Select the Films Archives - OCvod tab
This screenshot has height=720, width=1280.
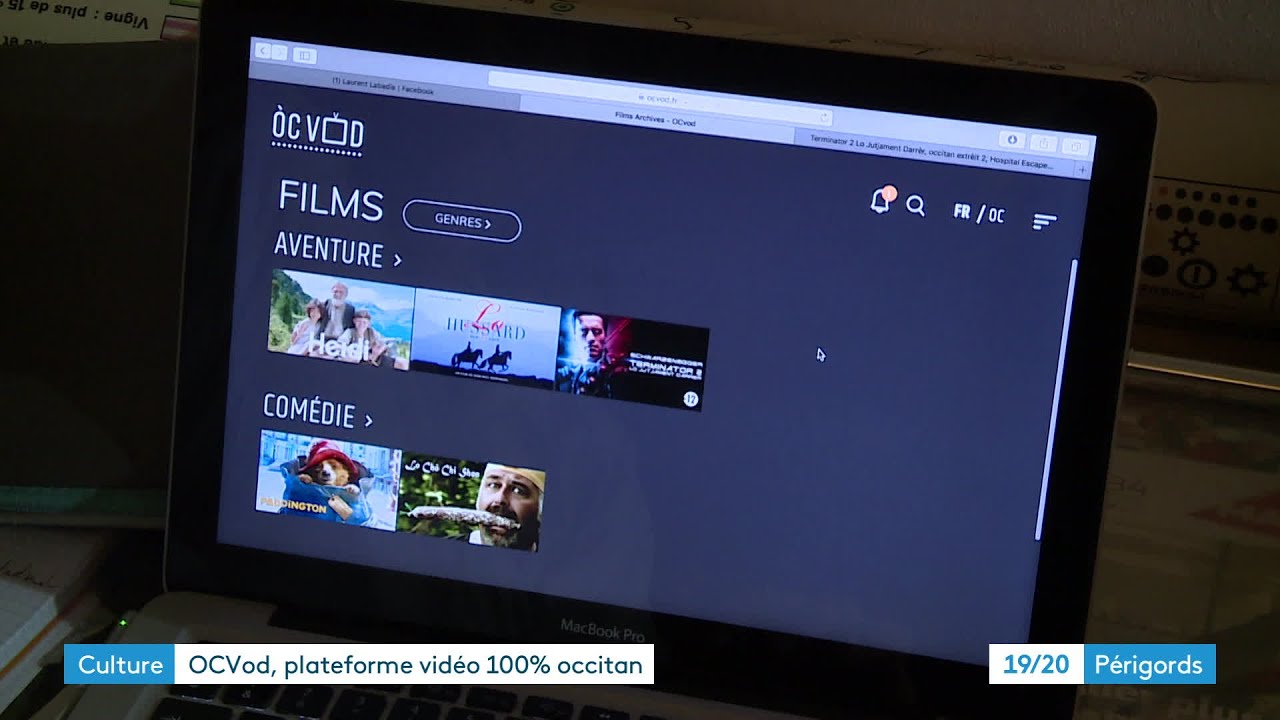point(656,121)
